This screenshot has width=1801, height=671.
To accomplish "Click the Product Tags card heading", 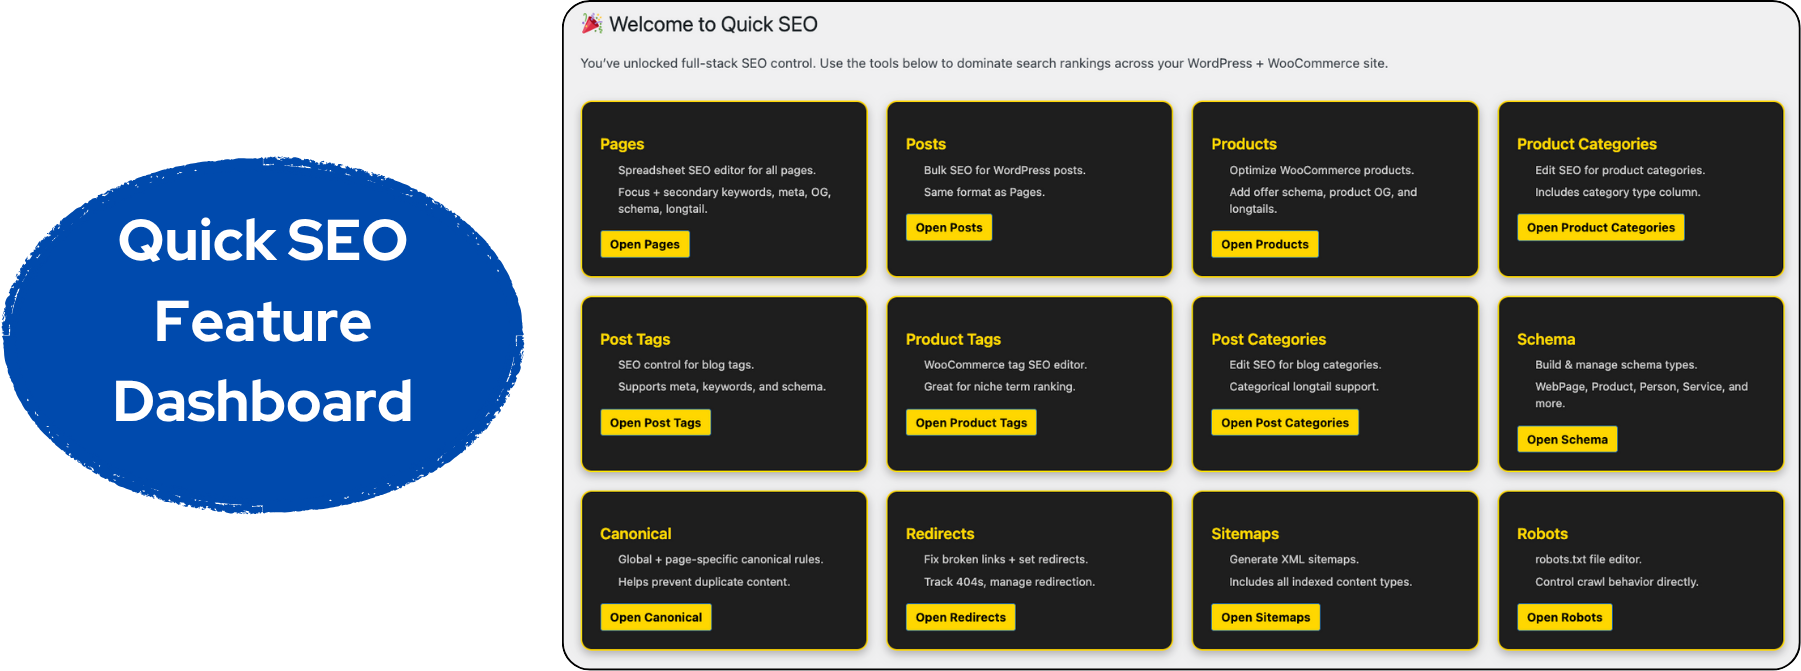I will pyautogui.click(x=953, y=339).
